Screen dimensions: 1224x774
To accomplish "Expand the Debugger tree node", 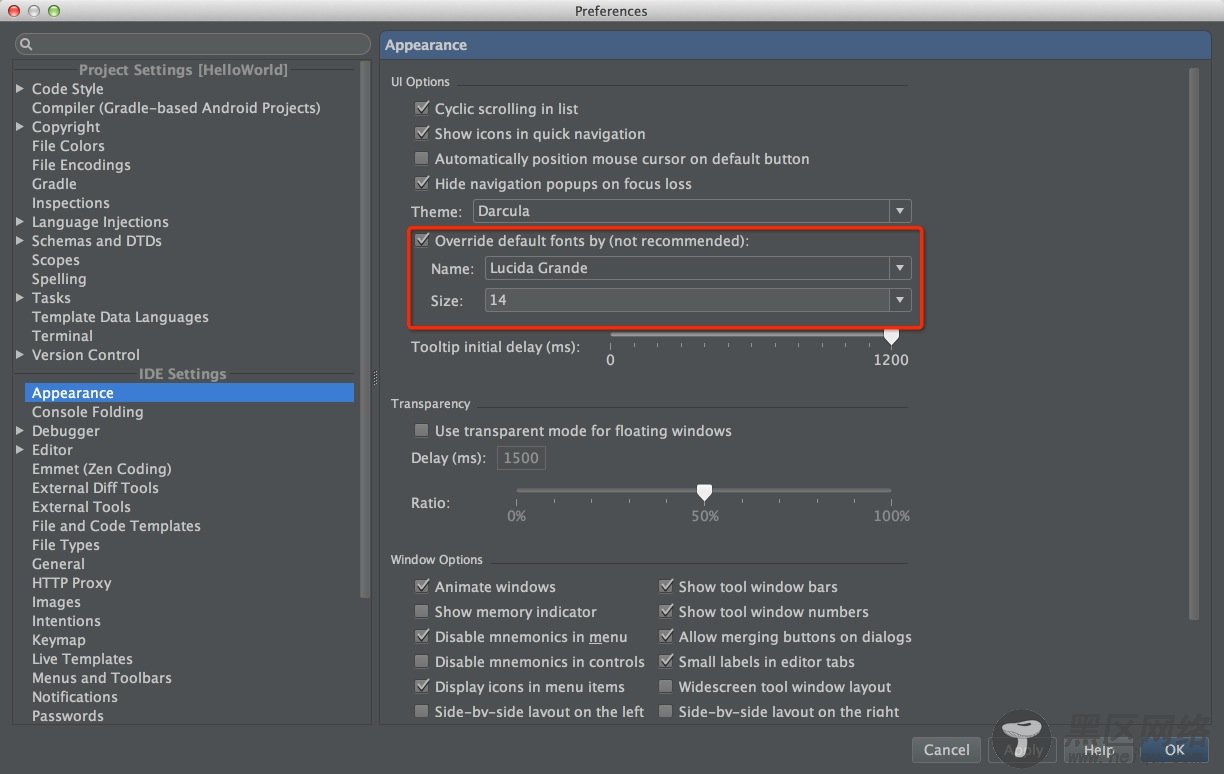I will (x=20, y=431).
